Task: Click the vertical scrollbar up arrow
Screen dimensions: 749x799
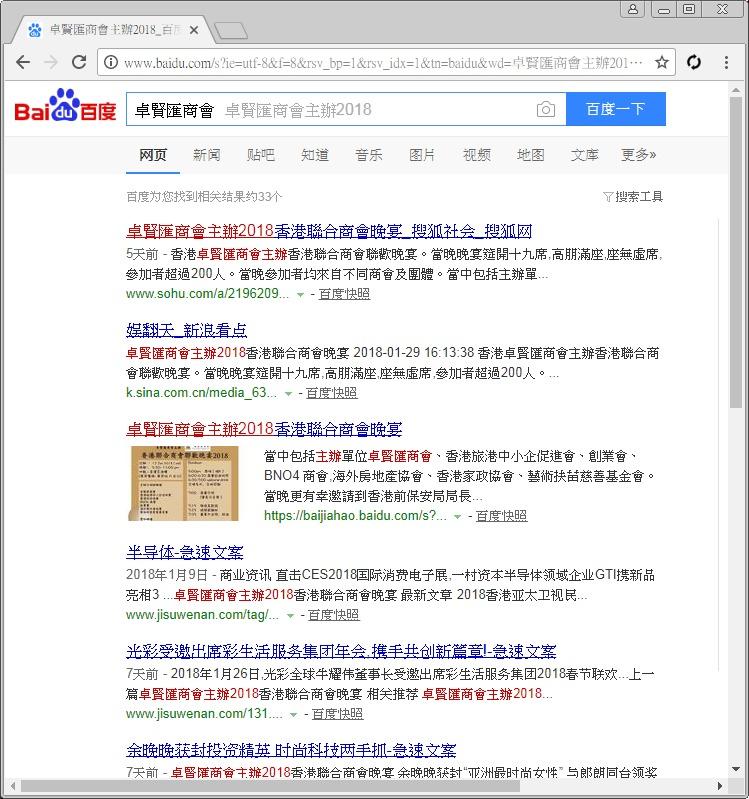Action: coord(735,91)
